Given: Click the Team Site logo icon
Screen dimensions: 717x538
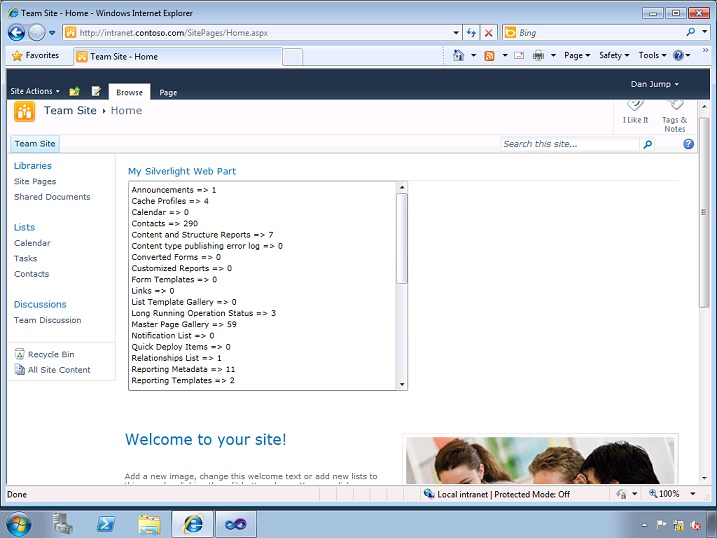Looking at the screenshot, I should coord(24,112).
